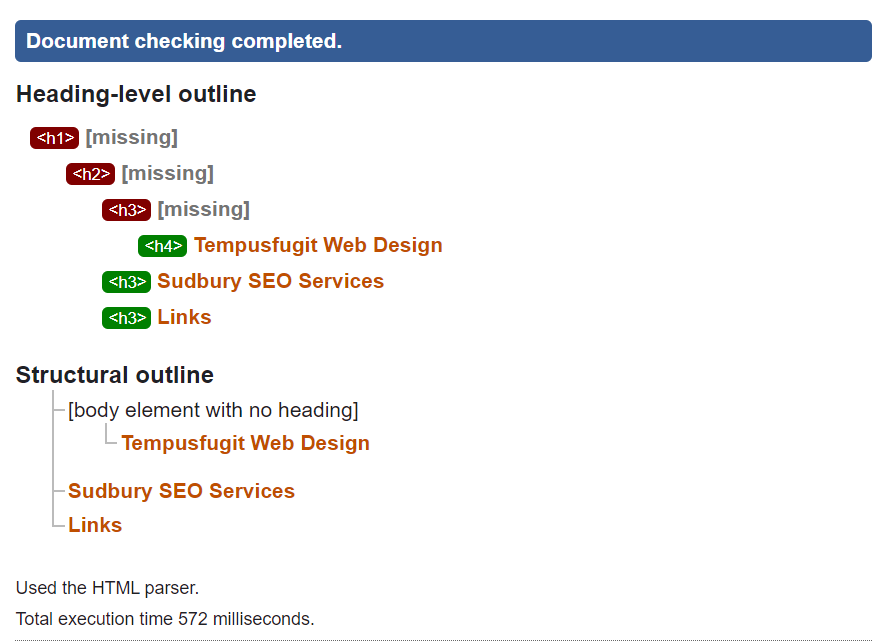Click the Total execution time text
This screenshot has width=877, height=643.
(165, 619)
